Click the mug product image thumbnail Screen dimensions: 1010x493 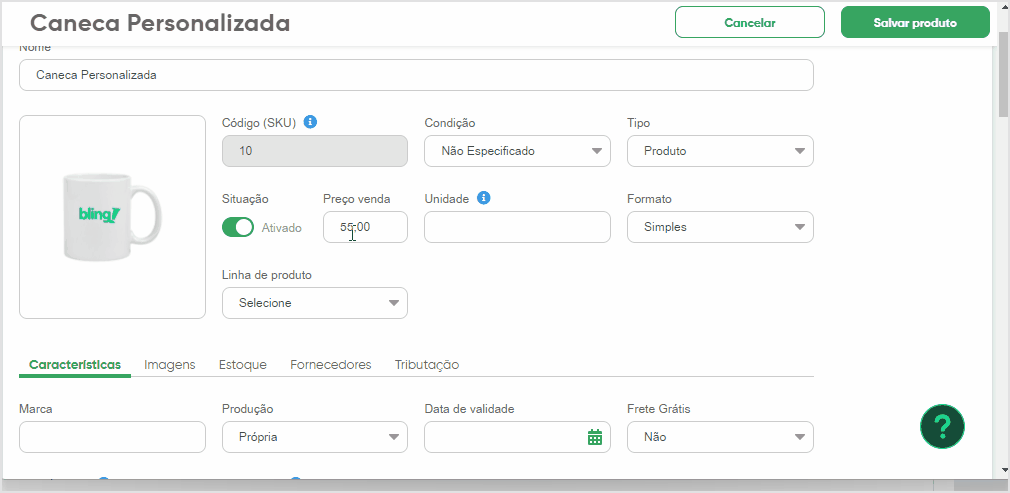coord(113,217)
